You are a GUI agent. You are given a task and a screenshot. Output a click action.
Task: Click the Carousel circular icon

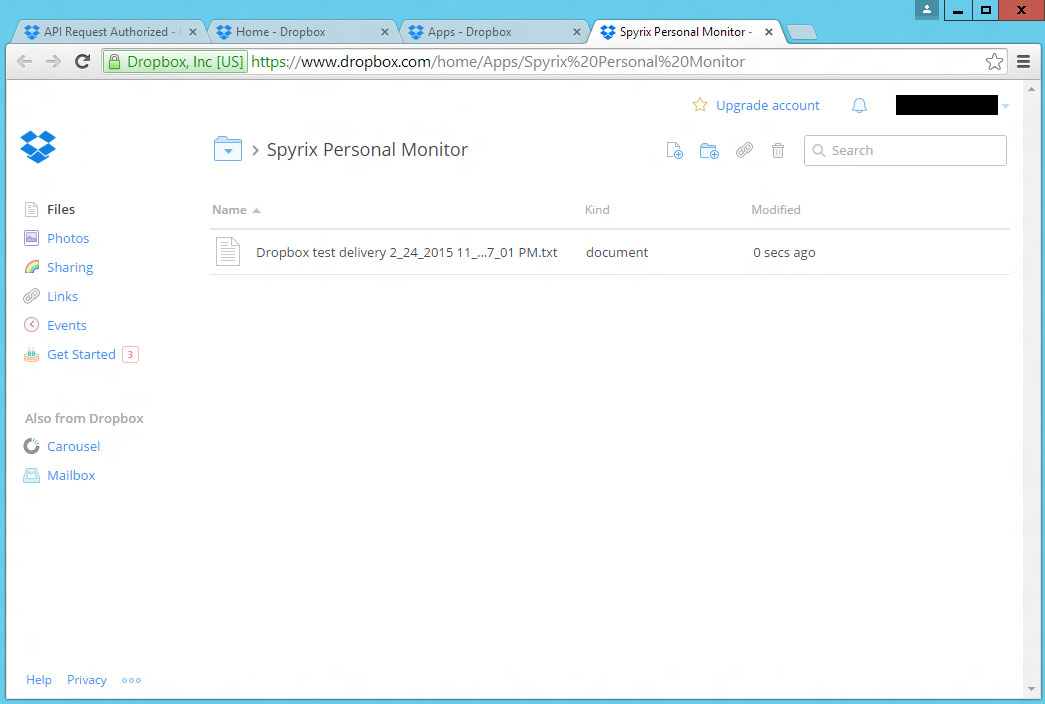tap(31, 446)
